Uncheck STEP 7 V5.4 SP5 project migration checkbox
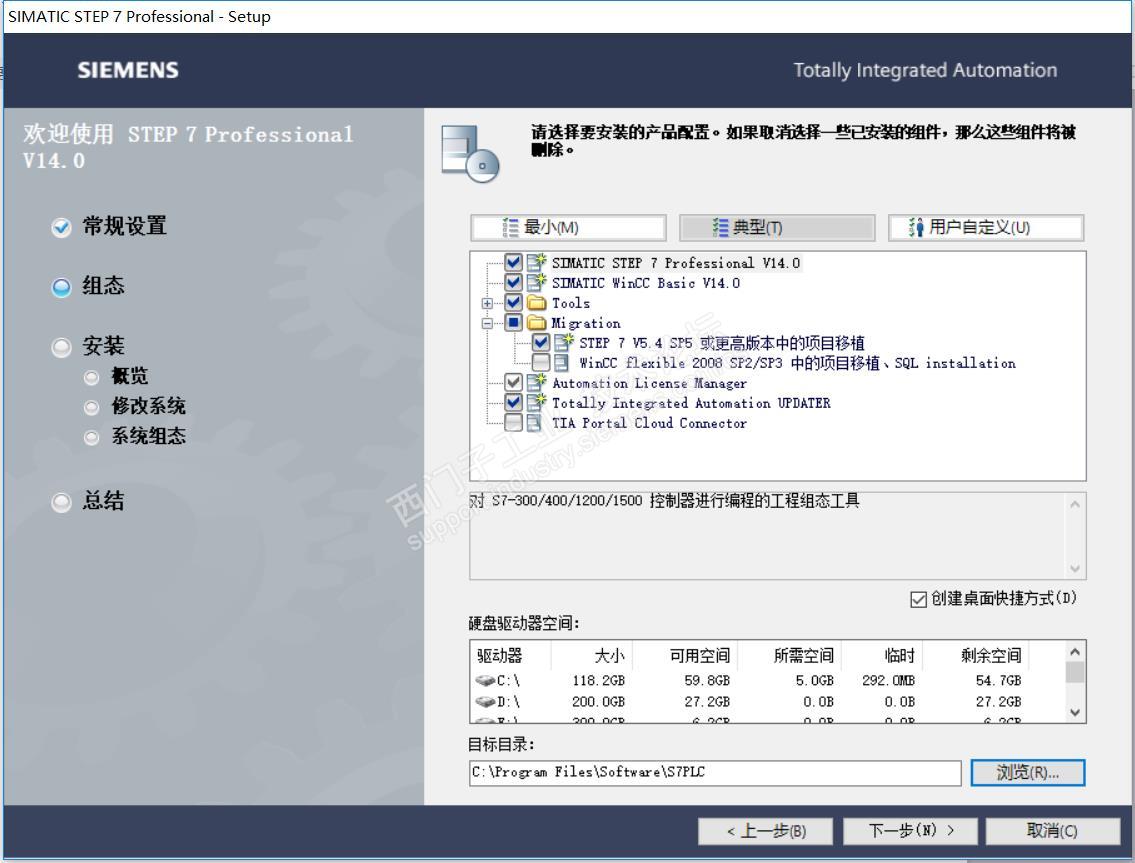Image resolution: width=1135 pixels, height=863 pixels. tap(541, 342)
